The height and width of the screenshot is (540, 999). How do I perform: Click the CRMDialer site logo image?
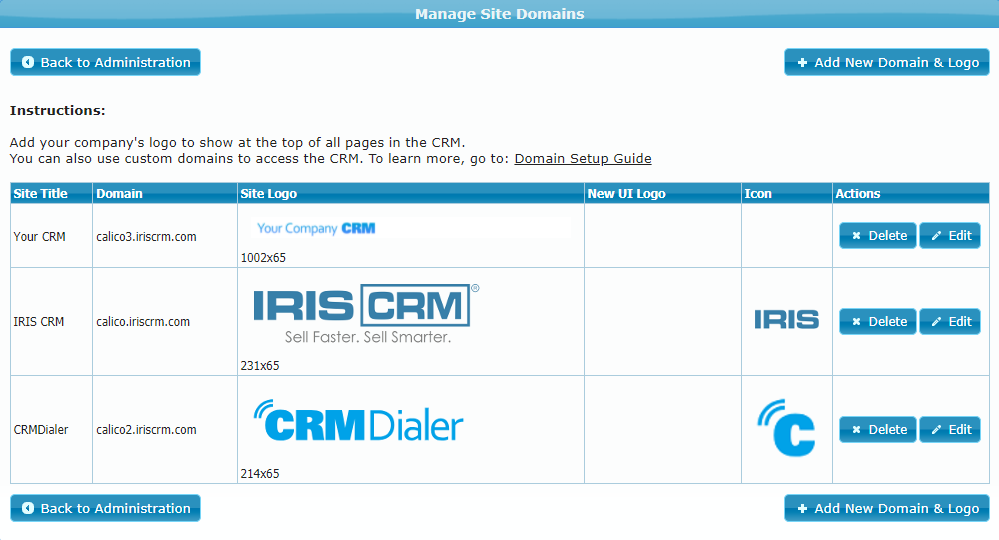(x=359, y=421)
